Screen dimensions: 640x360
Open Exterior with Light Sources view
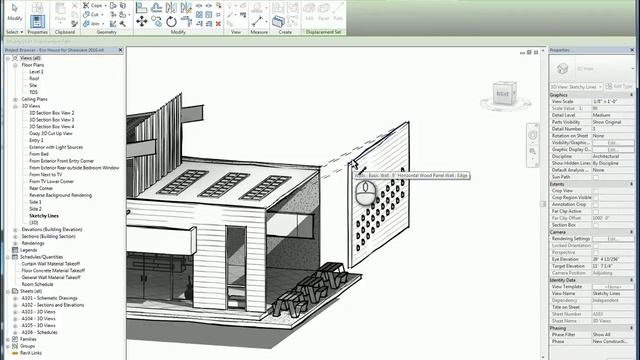[56, 147]
